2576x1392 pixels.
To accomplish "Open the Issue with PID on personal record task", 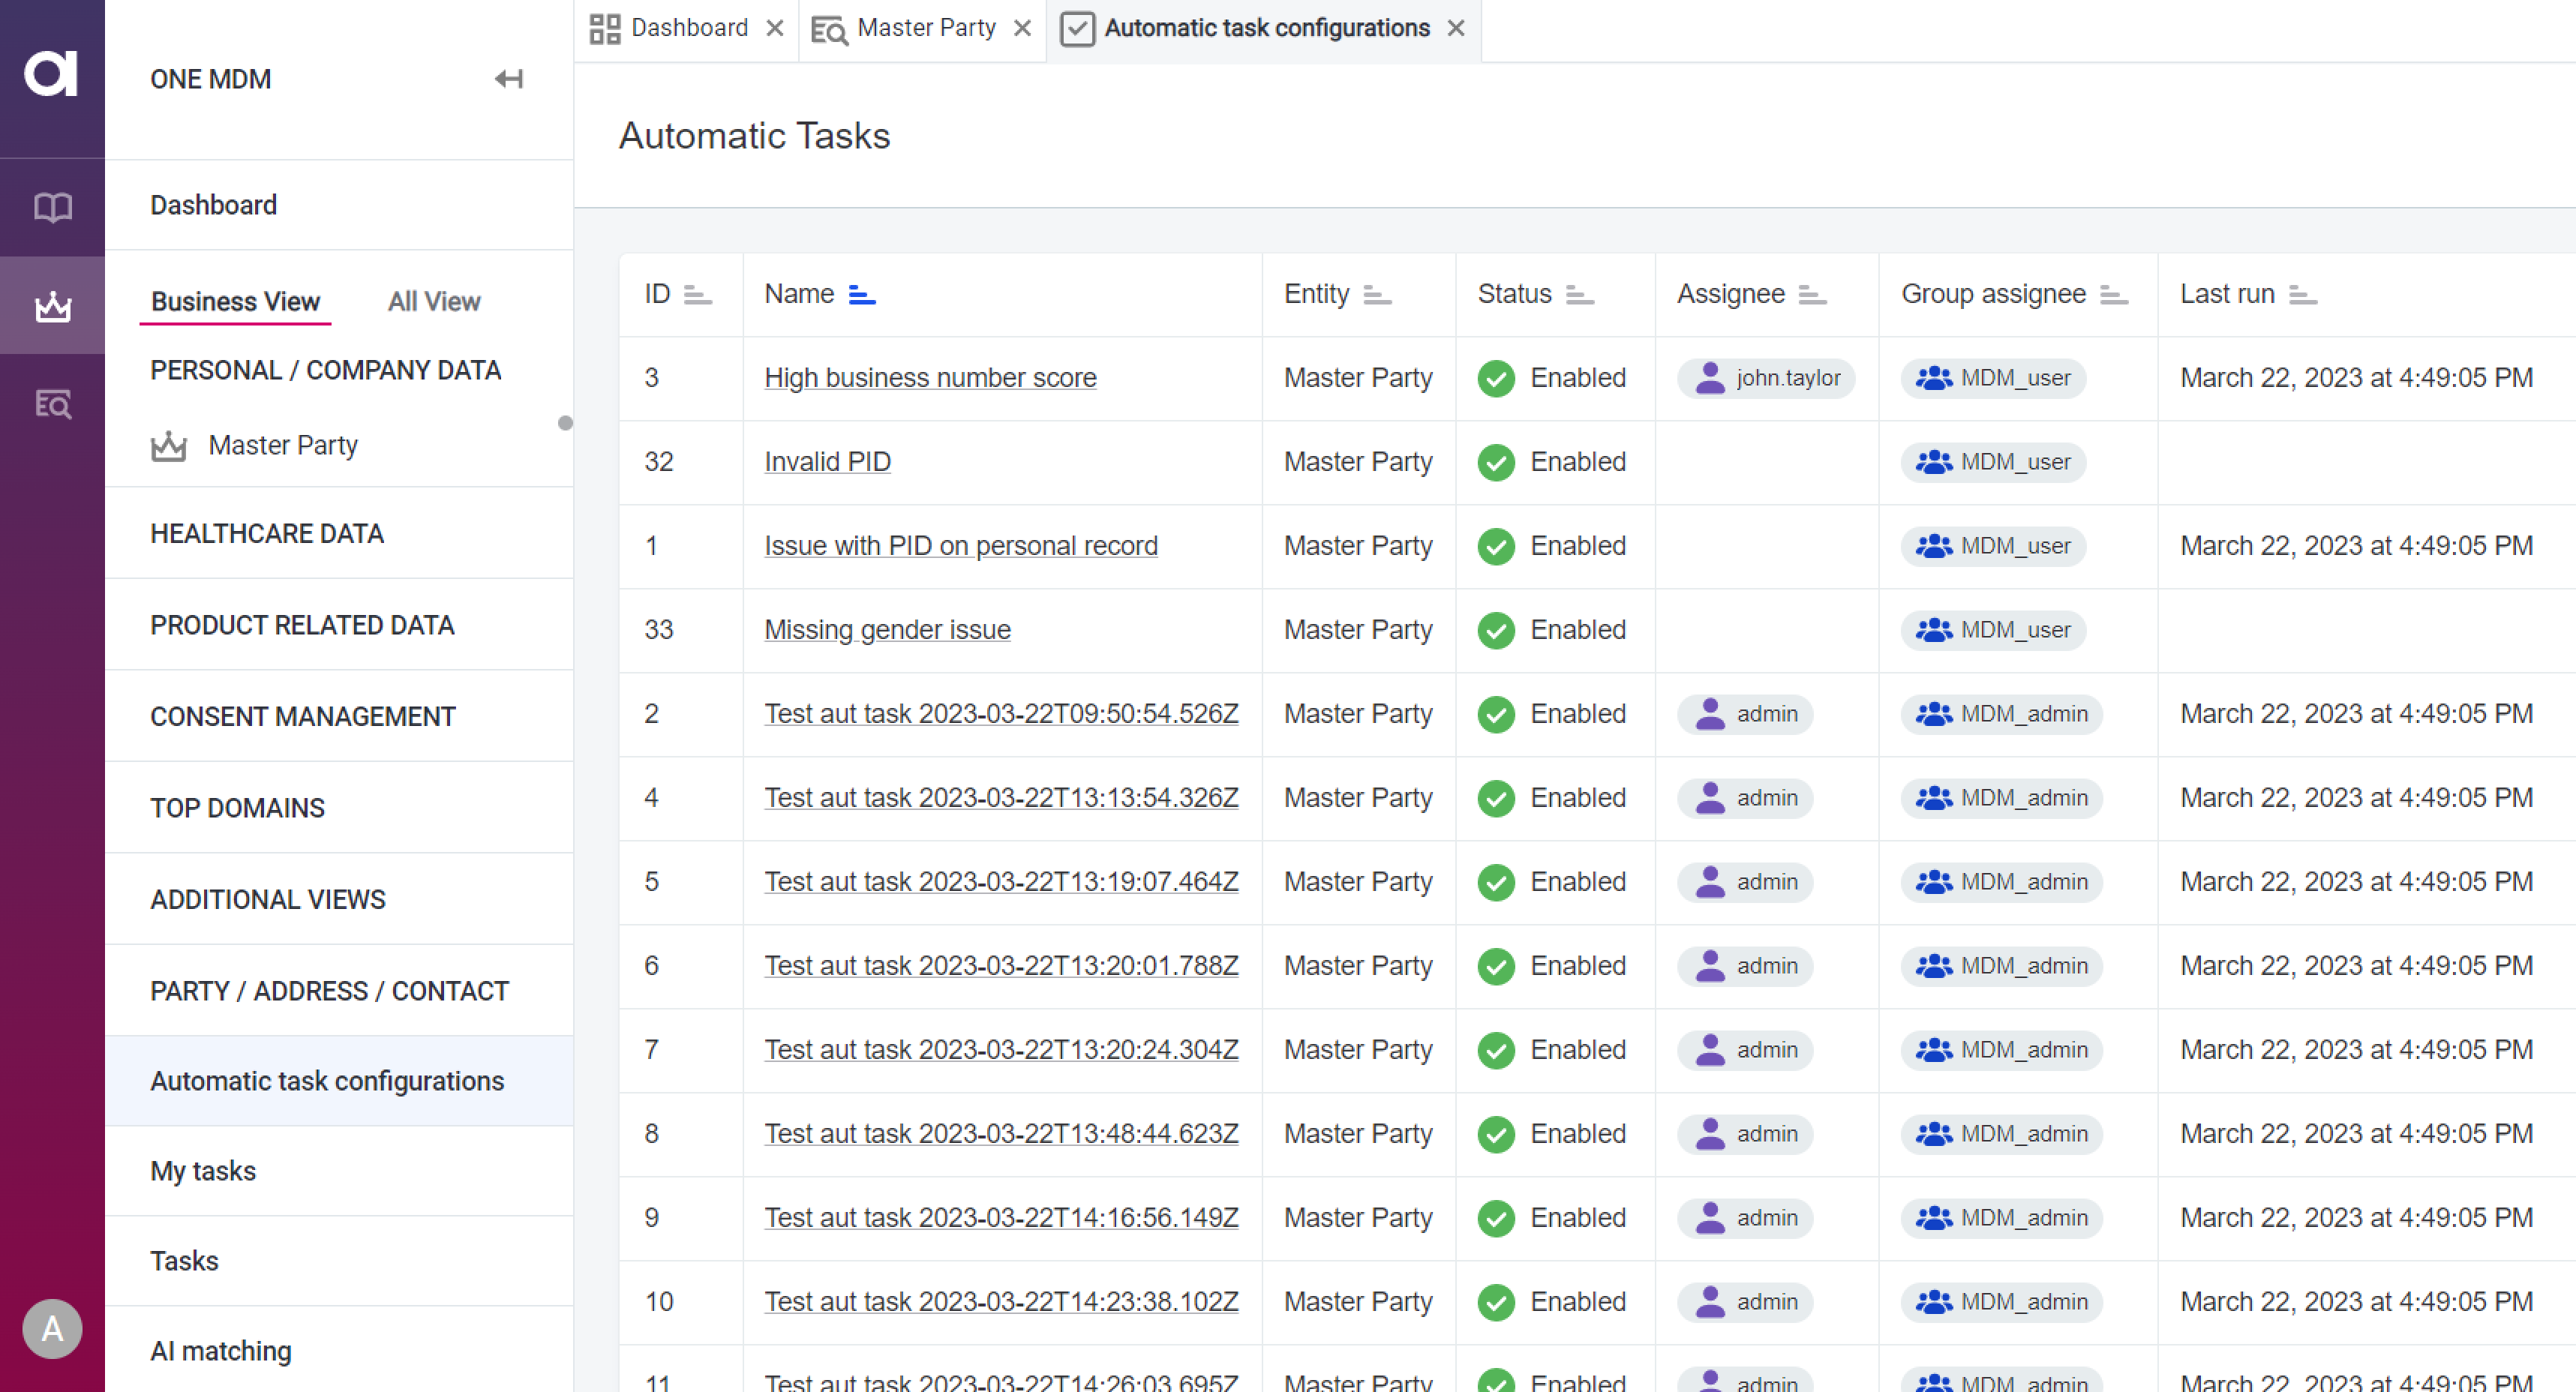I will pos(961,546).
